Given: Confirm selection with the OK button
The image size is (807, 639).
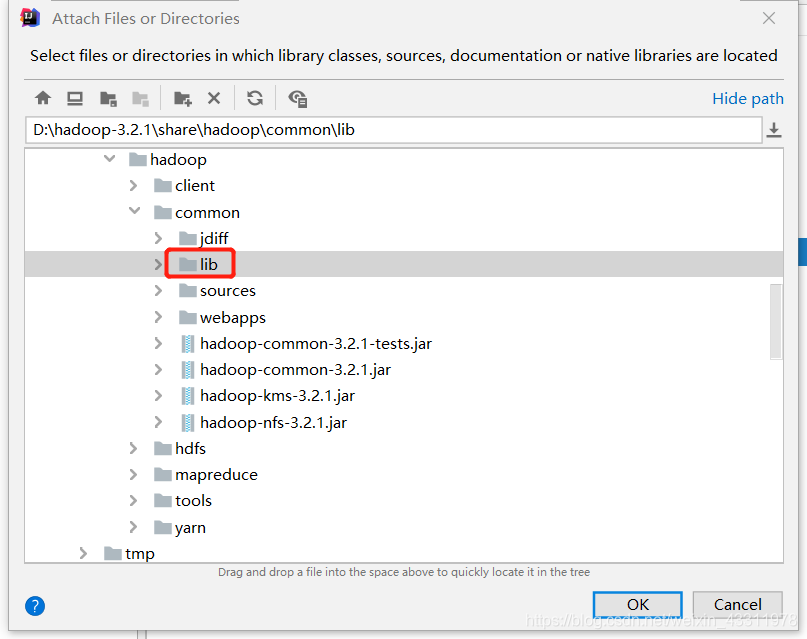Looking at the screenshot, I should [638, 604].
